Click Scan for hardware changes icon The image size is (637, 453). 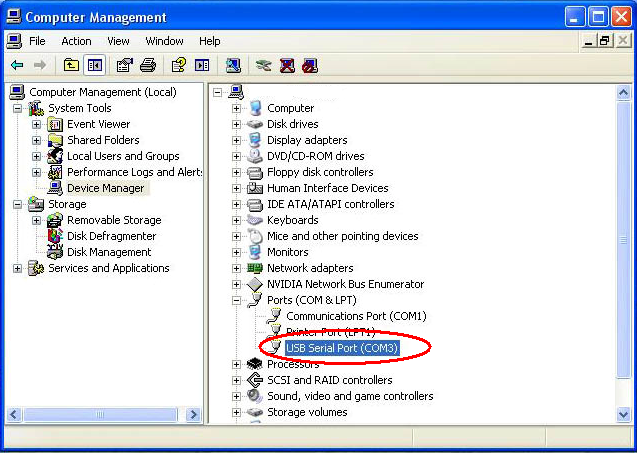point(233,65)
